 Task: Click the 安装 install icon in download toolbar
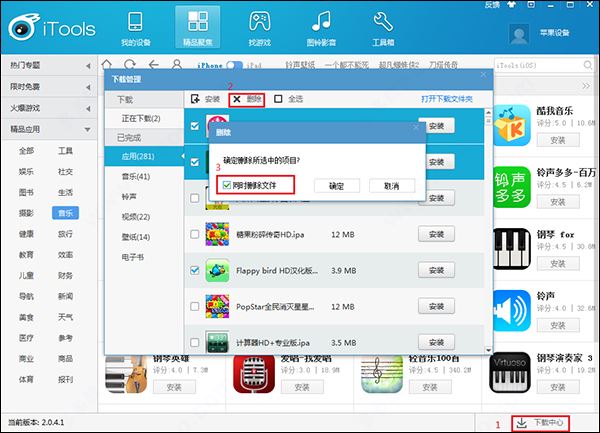point(195,99)
